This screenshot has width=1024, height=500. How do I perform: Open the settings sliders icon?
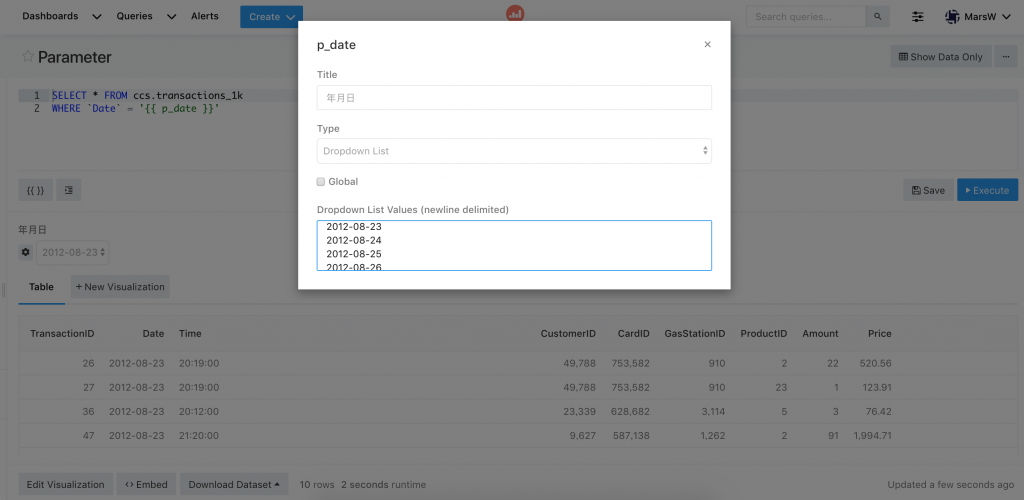click(918, 16)
